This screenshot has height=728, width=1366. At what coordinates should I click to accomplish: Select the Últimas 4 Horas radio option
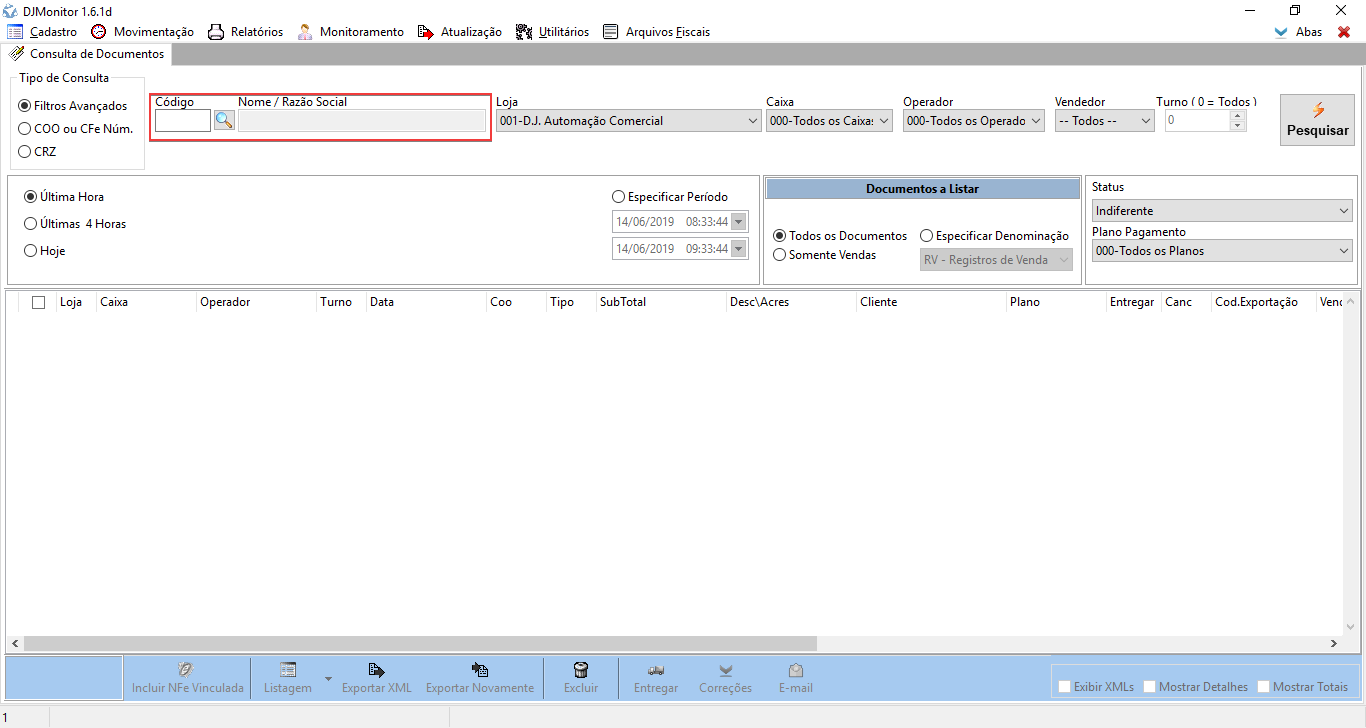[x=31, y=224]
